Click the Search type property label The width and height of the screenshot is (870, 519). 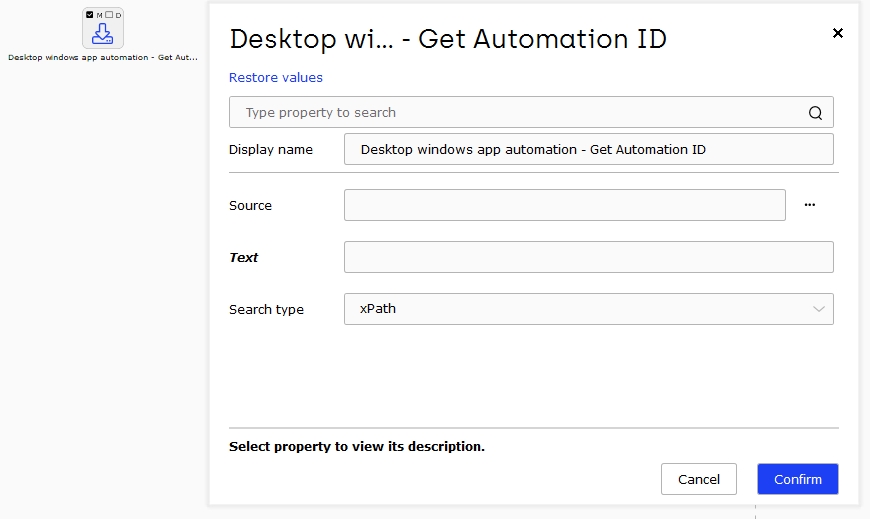click(x=266, y=309)
